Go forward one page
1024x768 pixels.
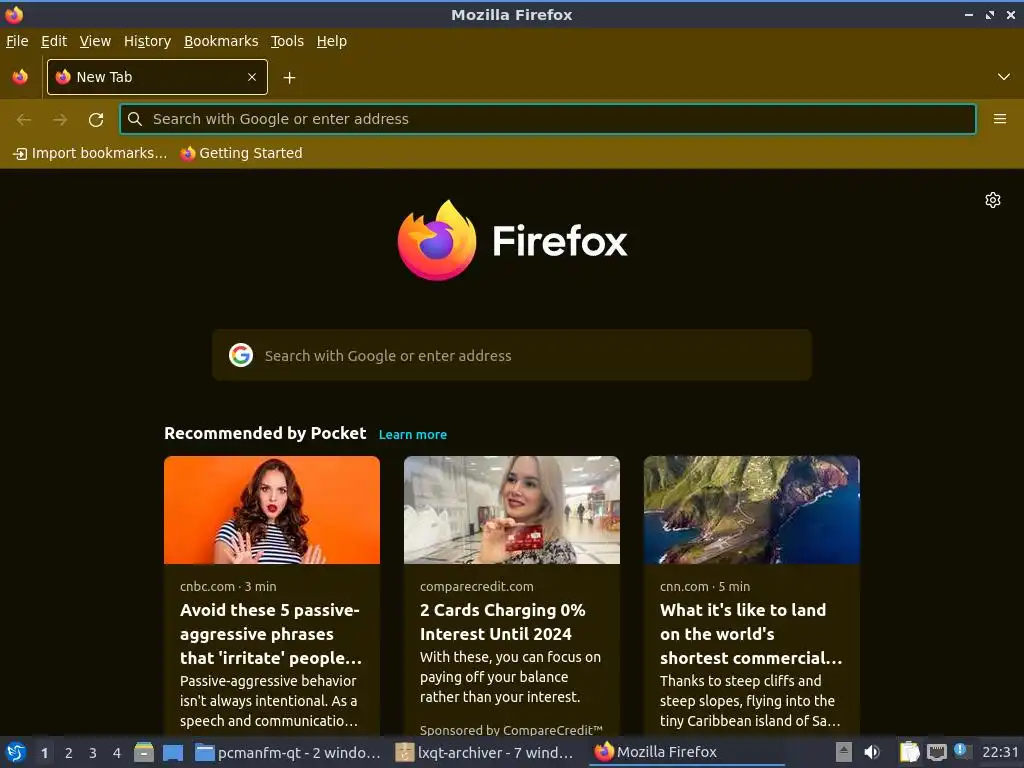[x=60, y=120]
